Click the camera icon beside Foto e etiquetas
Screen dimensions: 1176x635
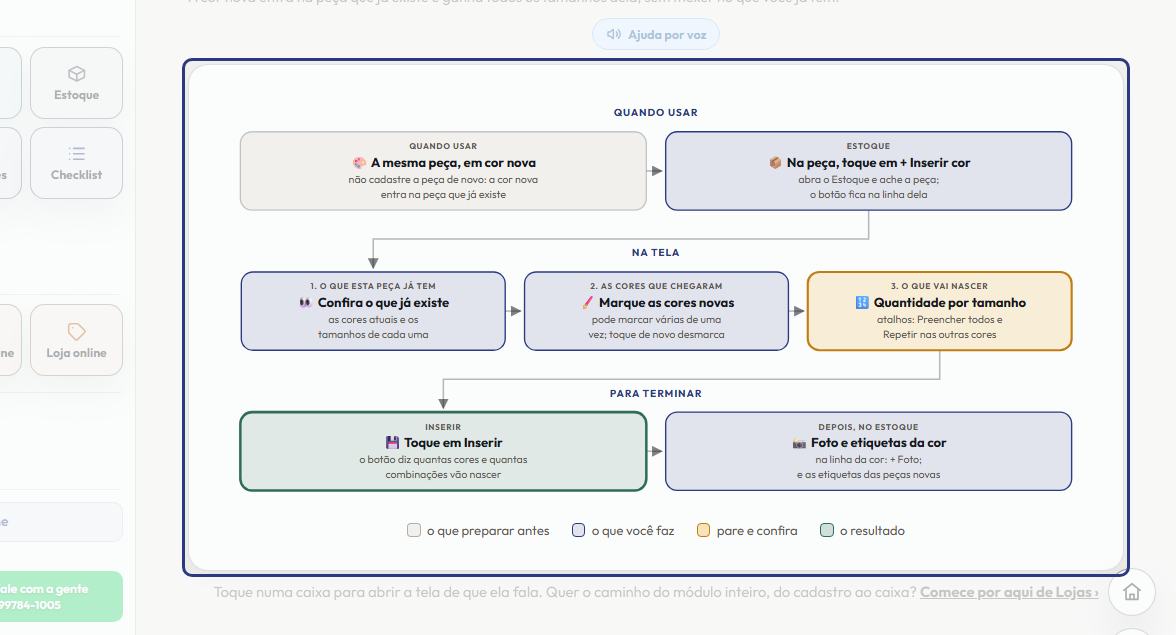click(799, 443)
